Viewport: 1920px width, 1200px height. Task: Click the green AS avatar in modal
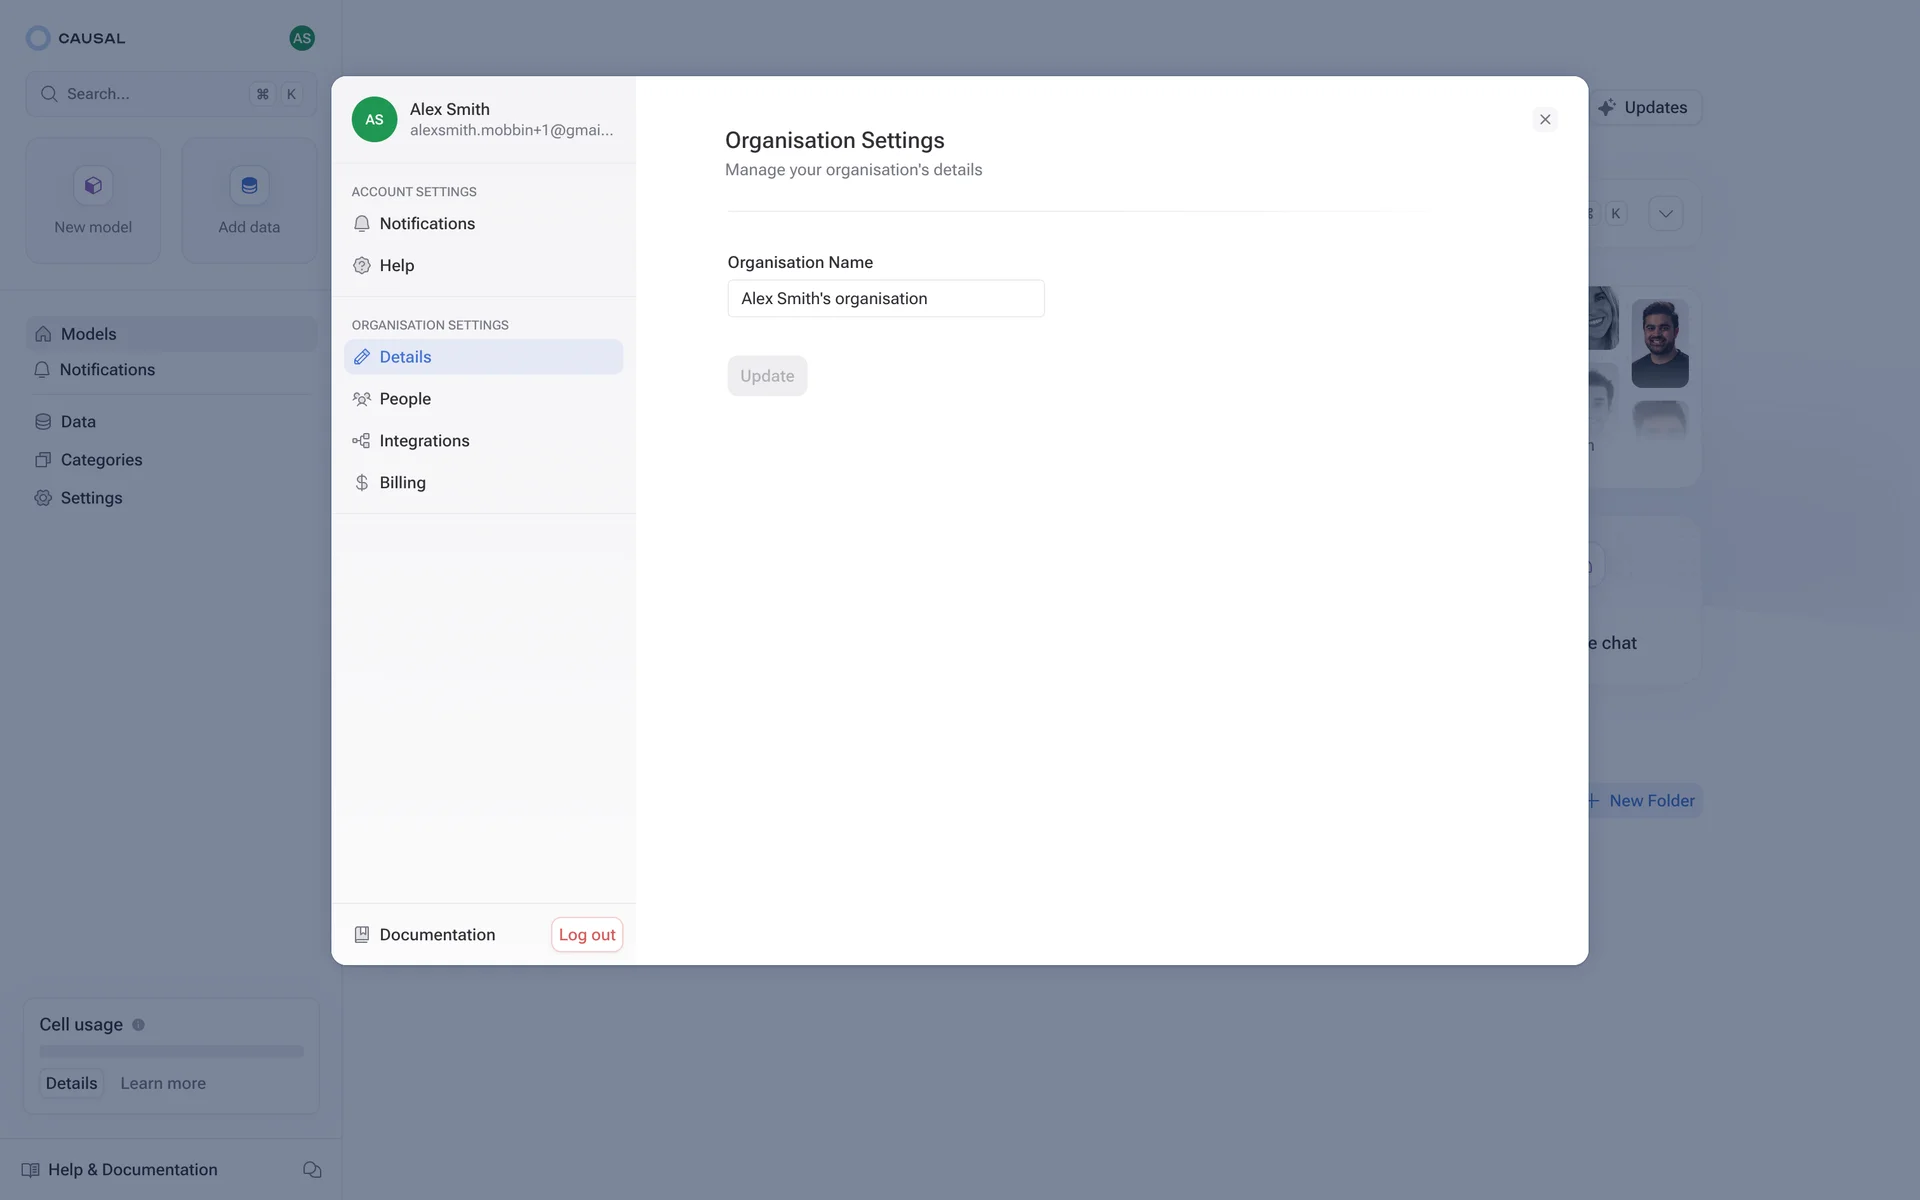[374, 119]
